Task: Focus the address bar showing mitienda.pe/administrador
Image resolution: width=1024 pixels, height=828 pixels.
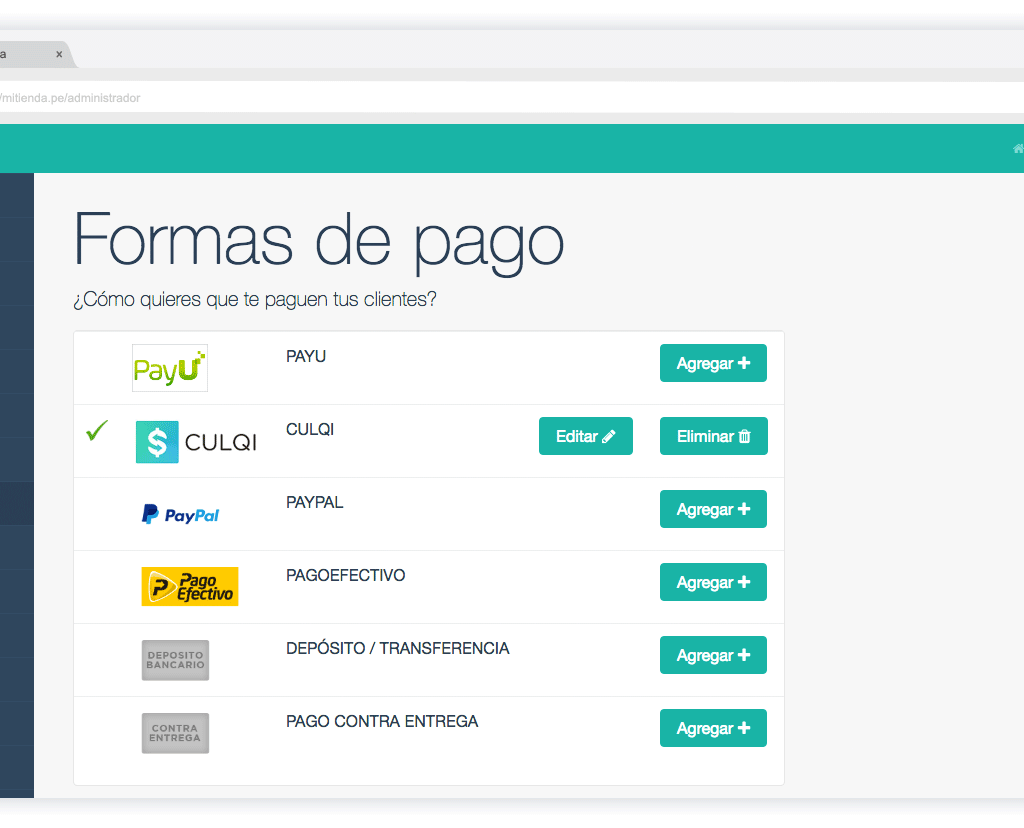Action: (512, 98)
